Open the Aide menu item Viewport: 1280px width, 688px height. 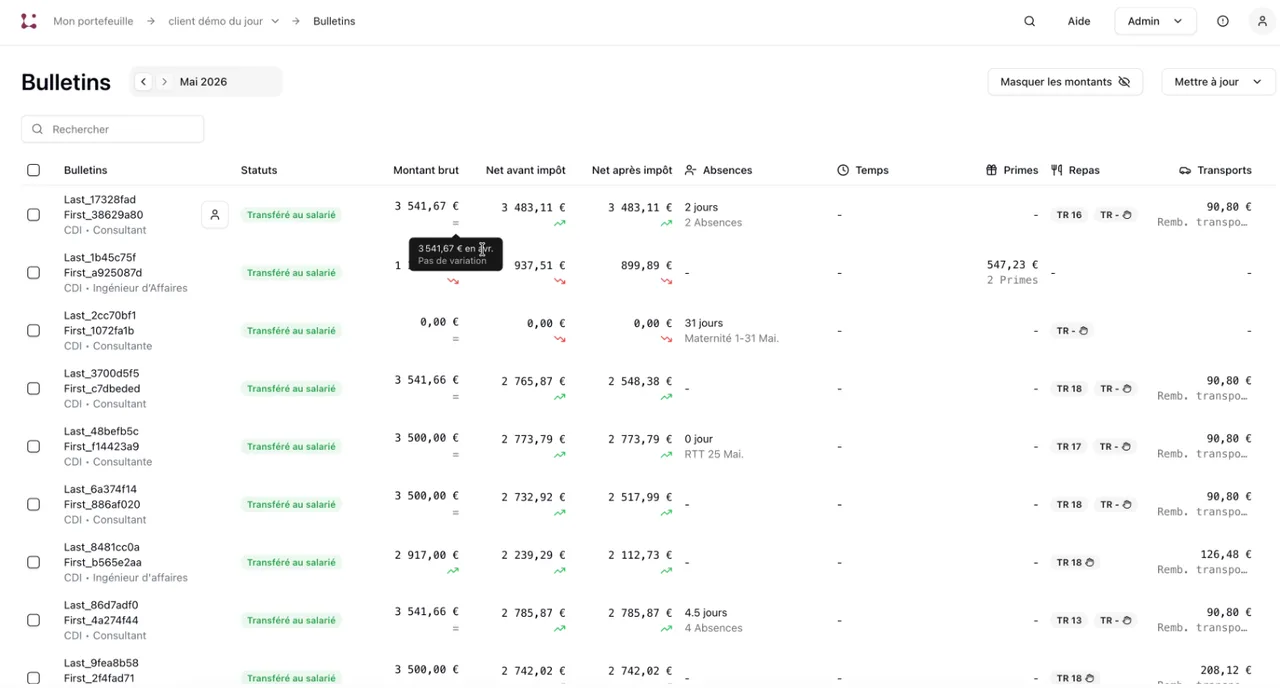pos(1079,21)
